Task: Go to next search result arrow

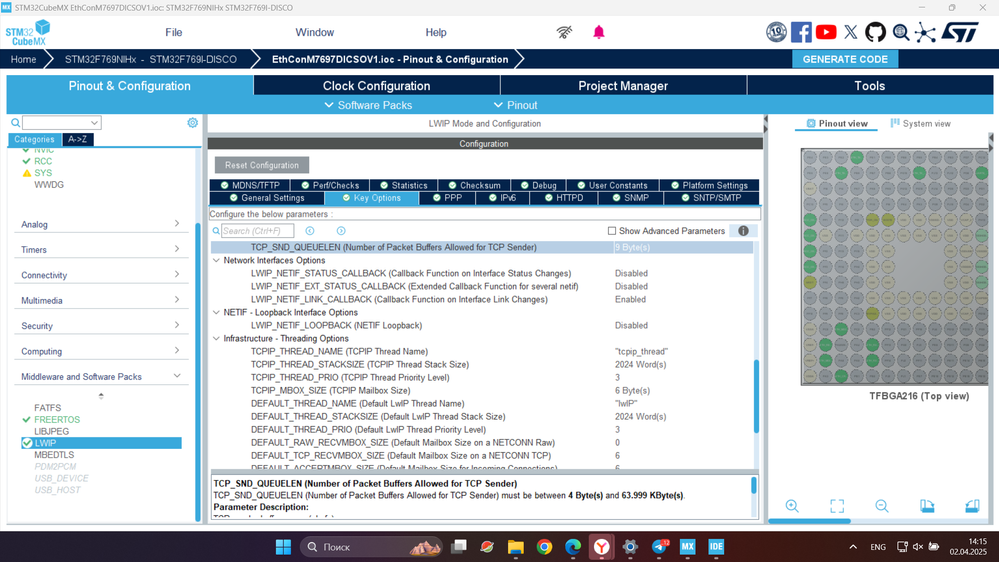Action: click(x=341, y=231)
